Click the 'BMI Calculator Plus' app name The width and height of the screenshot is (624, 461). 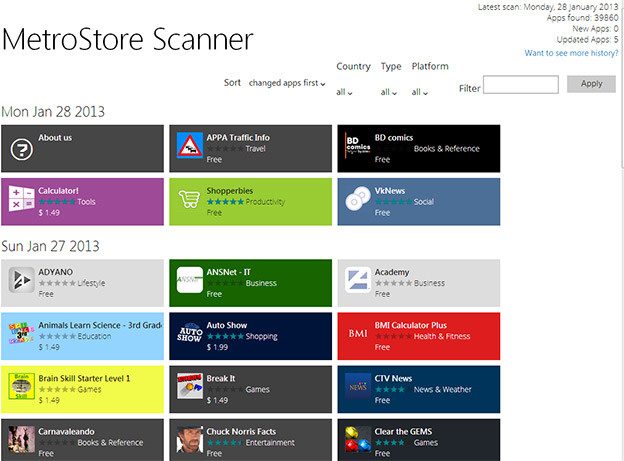click(x=411, y=325)
